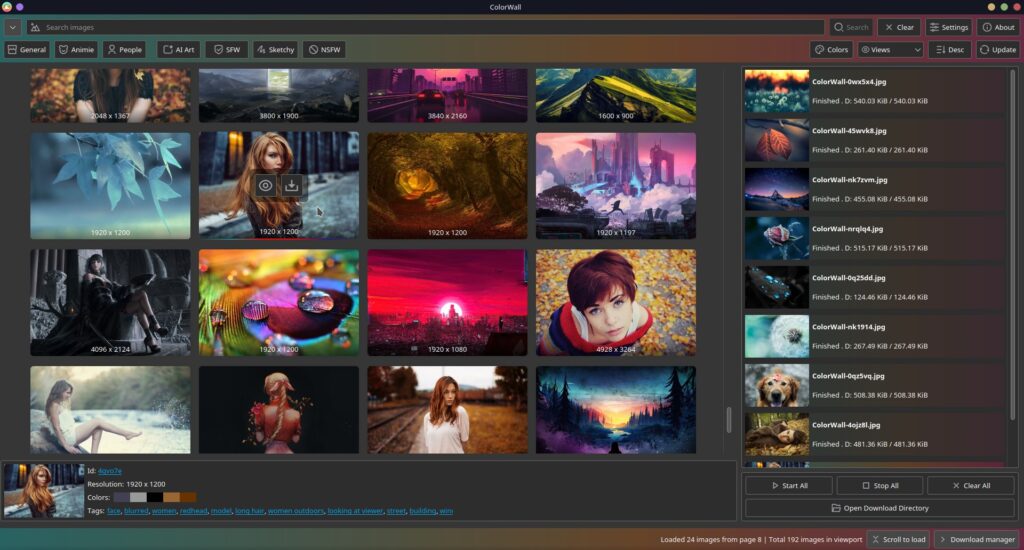Expand the chevron left of the search box
This screenshot has height=550, width=1024.
point(12,27)
